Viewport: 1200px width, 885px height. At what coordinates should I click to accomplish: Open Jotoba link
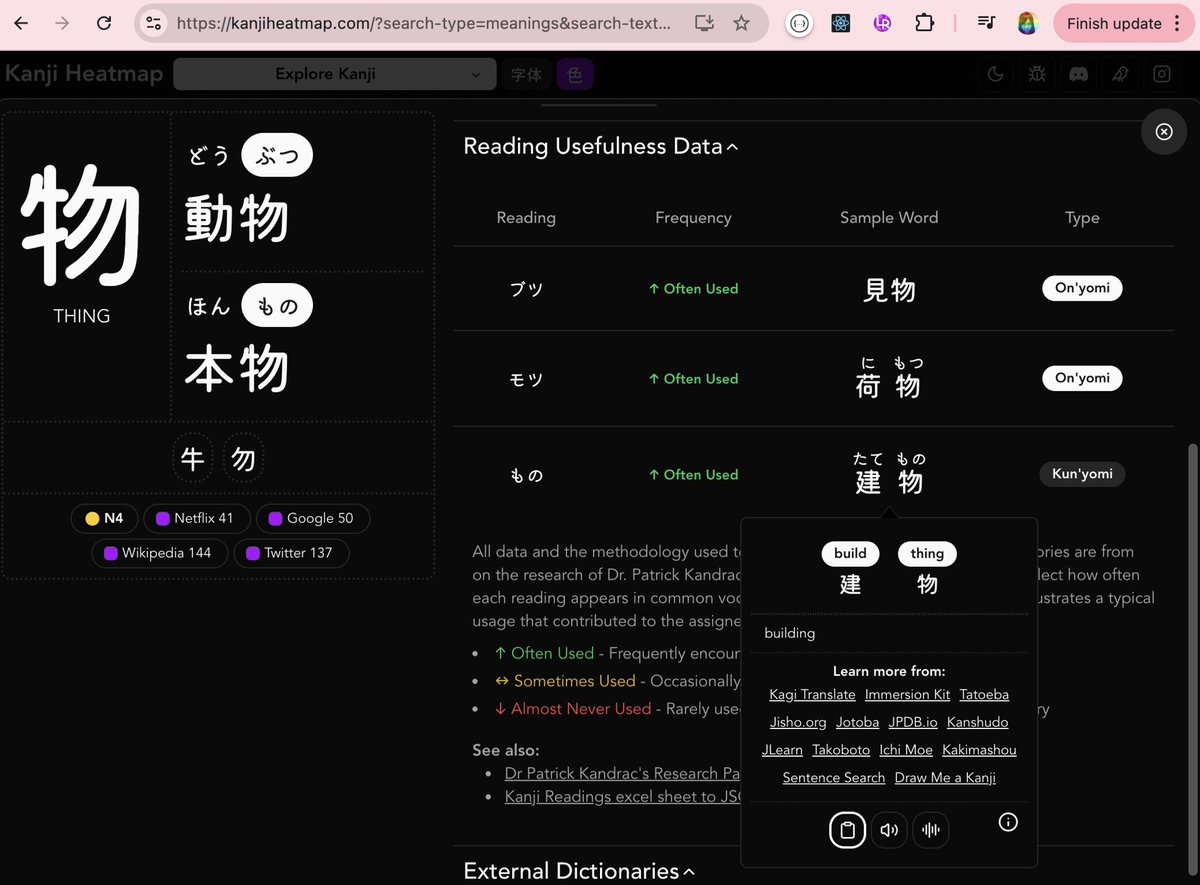(x=857, y=722)
